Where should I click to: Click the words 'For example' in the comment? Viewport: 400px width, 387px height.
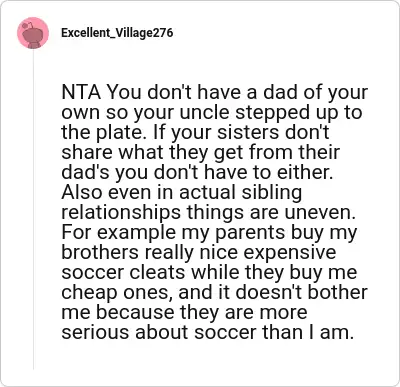pos(118,233)
